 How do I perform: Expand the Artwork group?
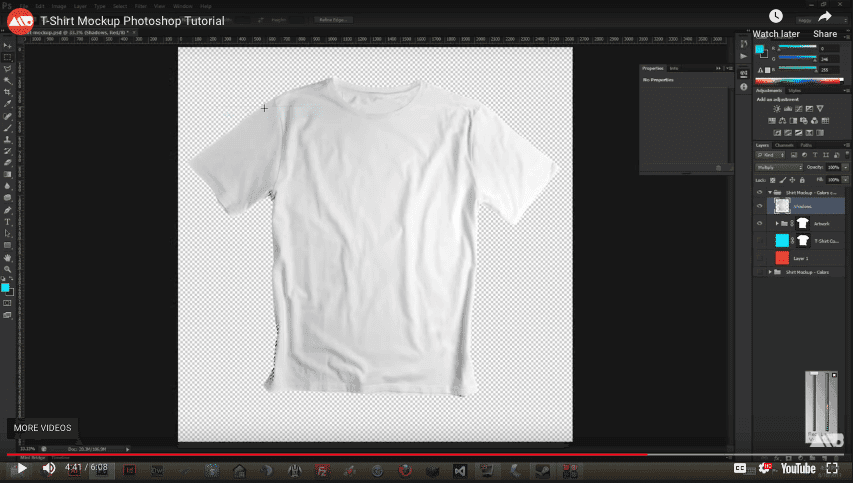coord(777,224)
